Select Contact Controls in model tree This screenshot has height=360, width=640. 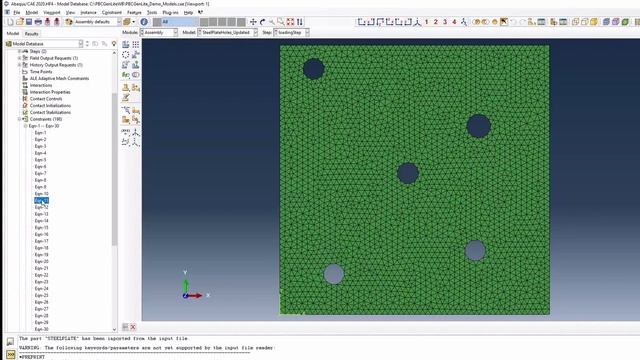46,99
